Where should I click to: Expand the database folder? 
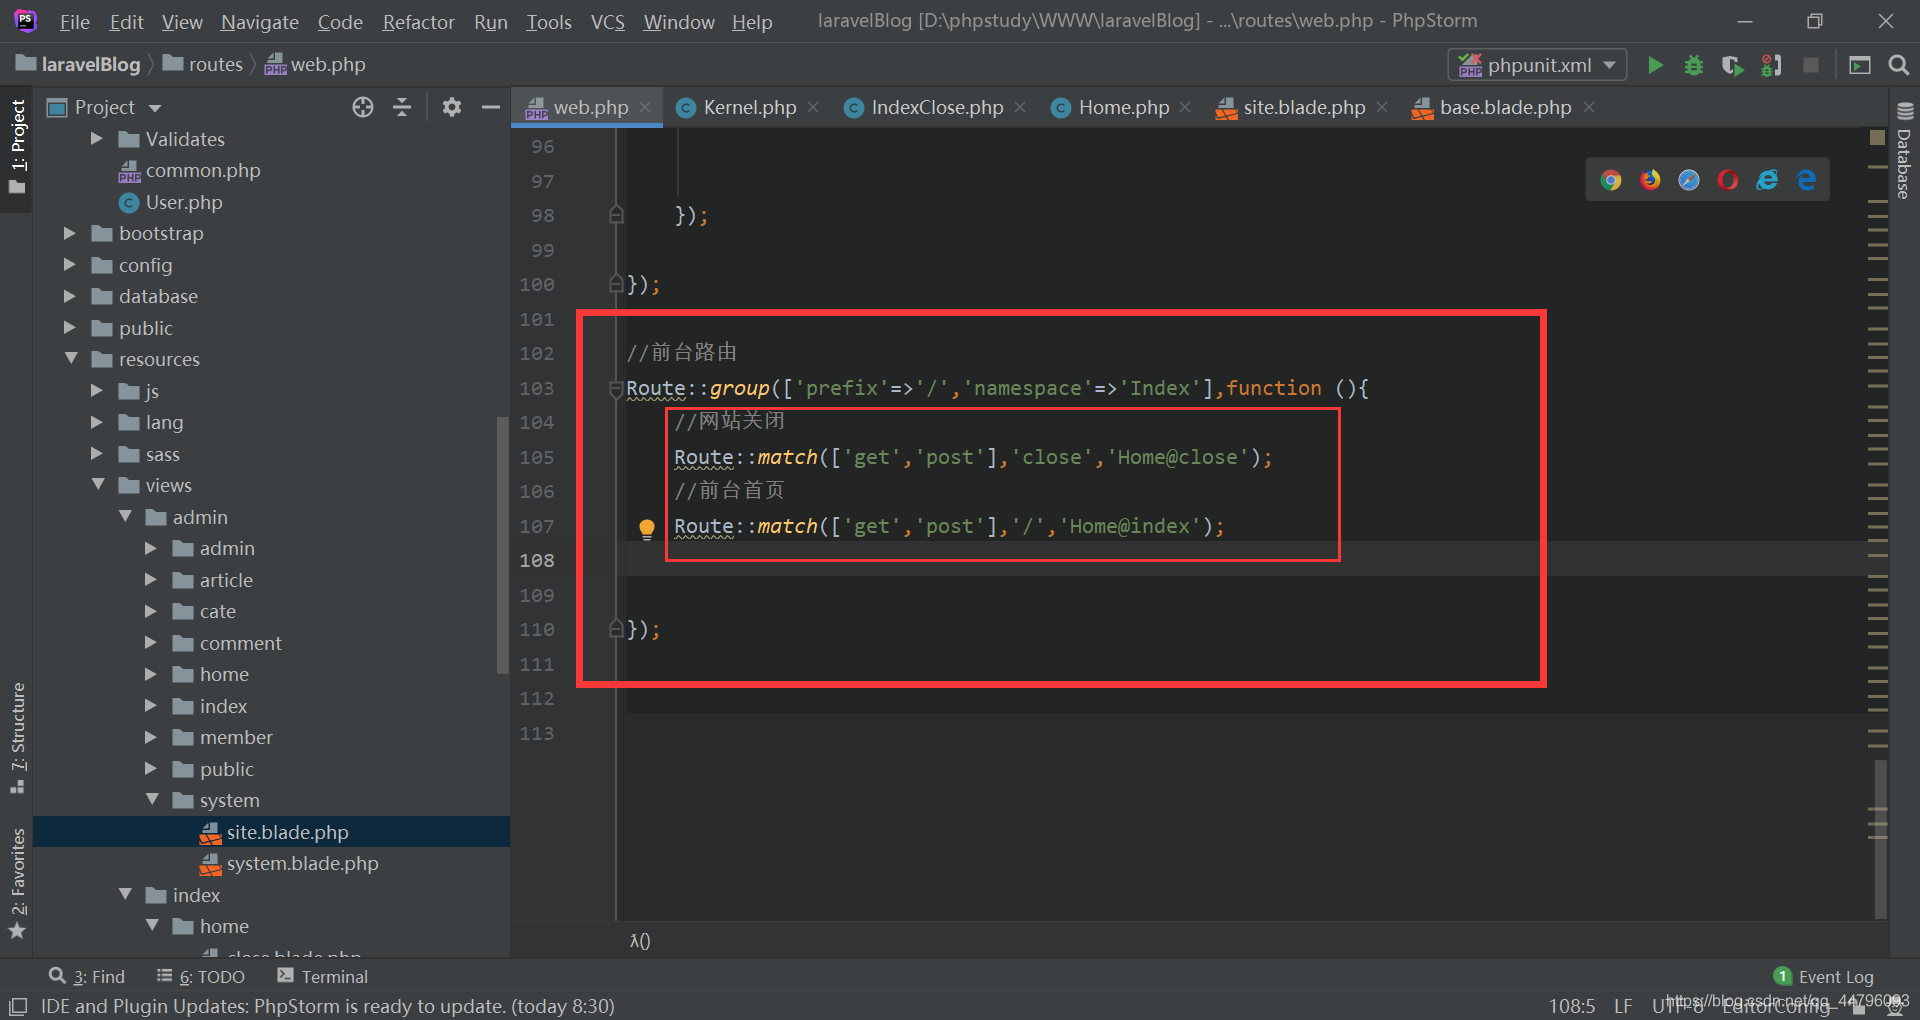click(70, 296)
